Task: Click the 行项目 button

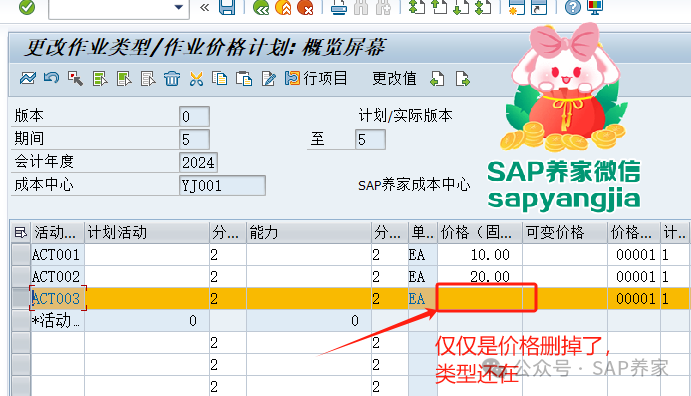Action: pyautogui.click(x=316, y=79)
